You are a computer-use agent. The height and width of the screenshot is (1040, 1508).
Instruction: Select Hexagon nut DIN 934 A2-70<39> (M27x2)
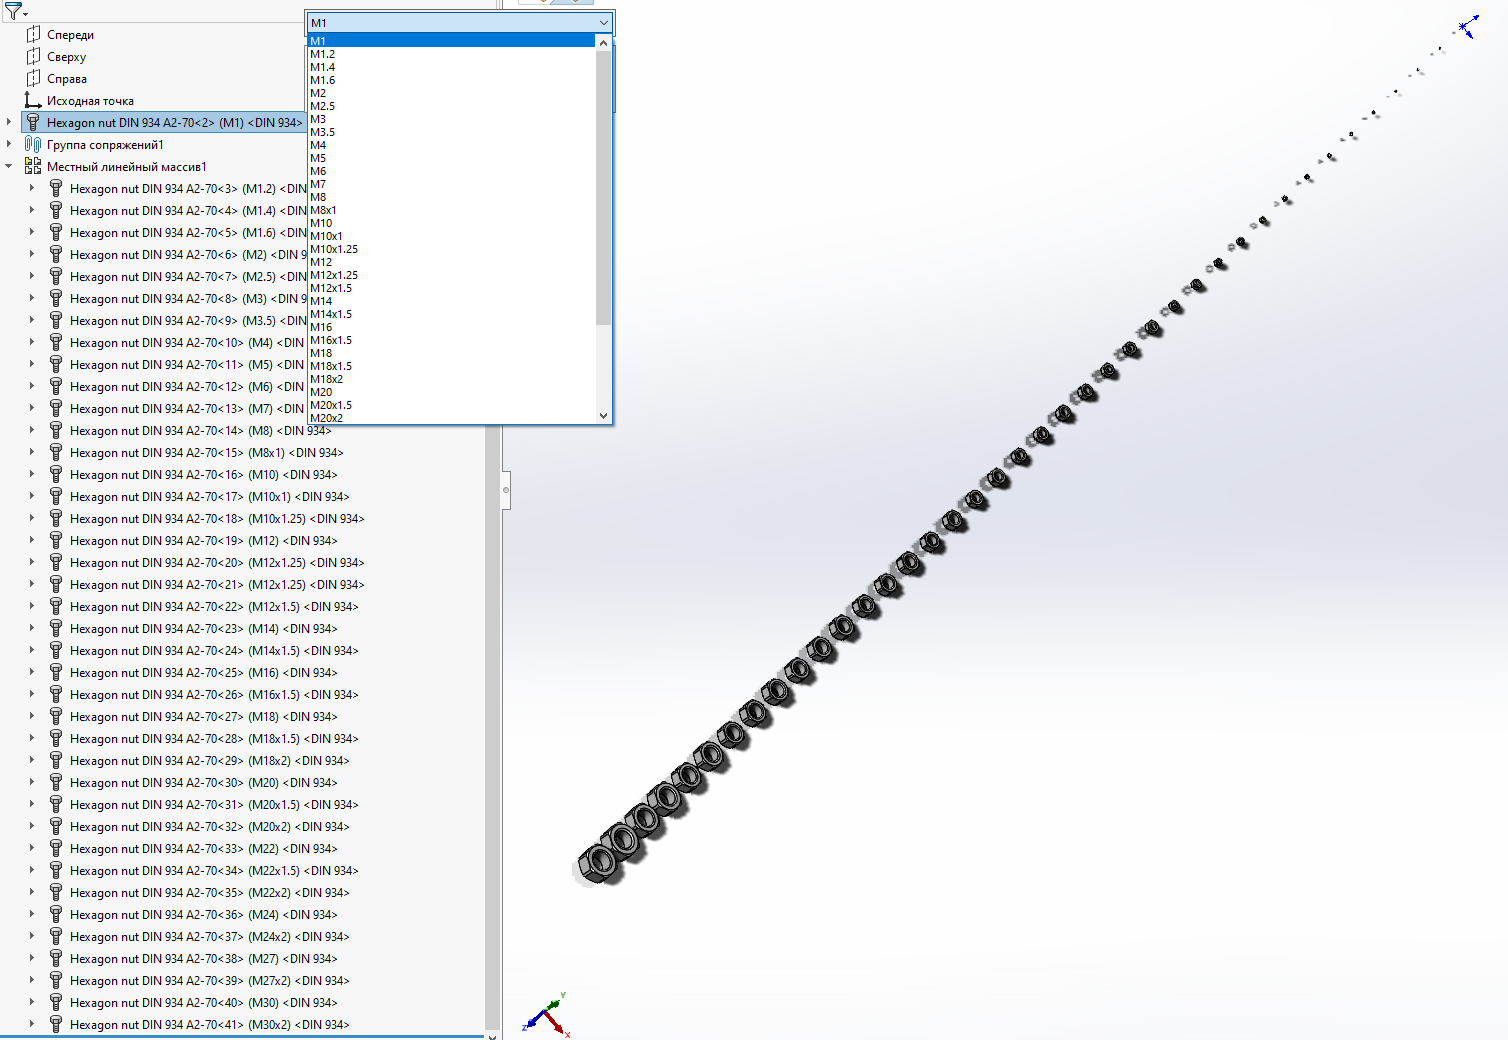[x=210, y=981]
